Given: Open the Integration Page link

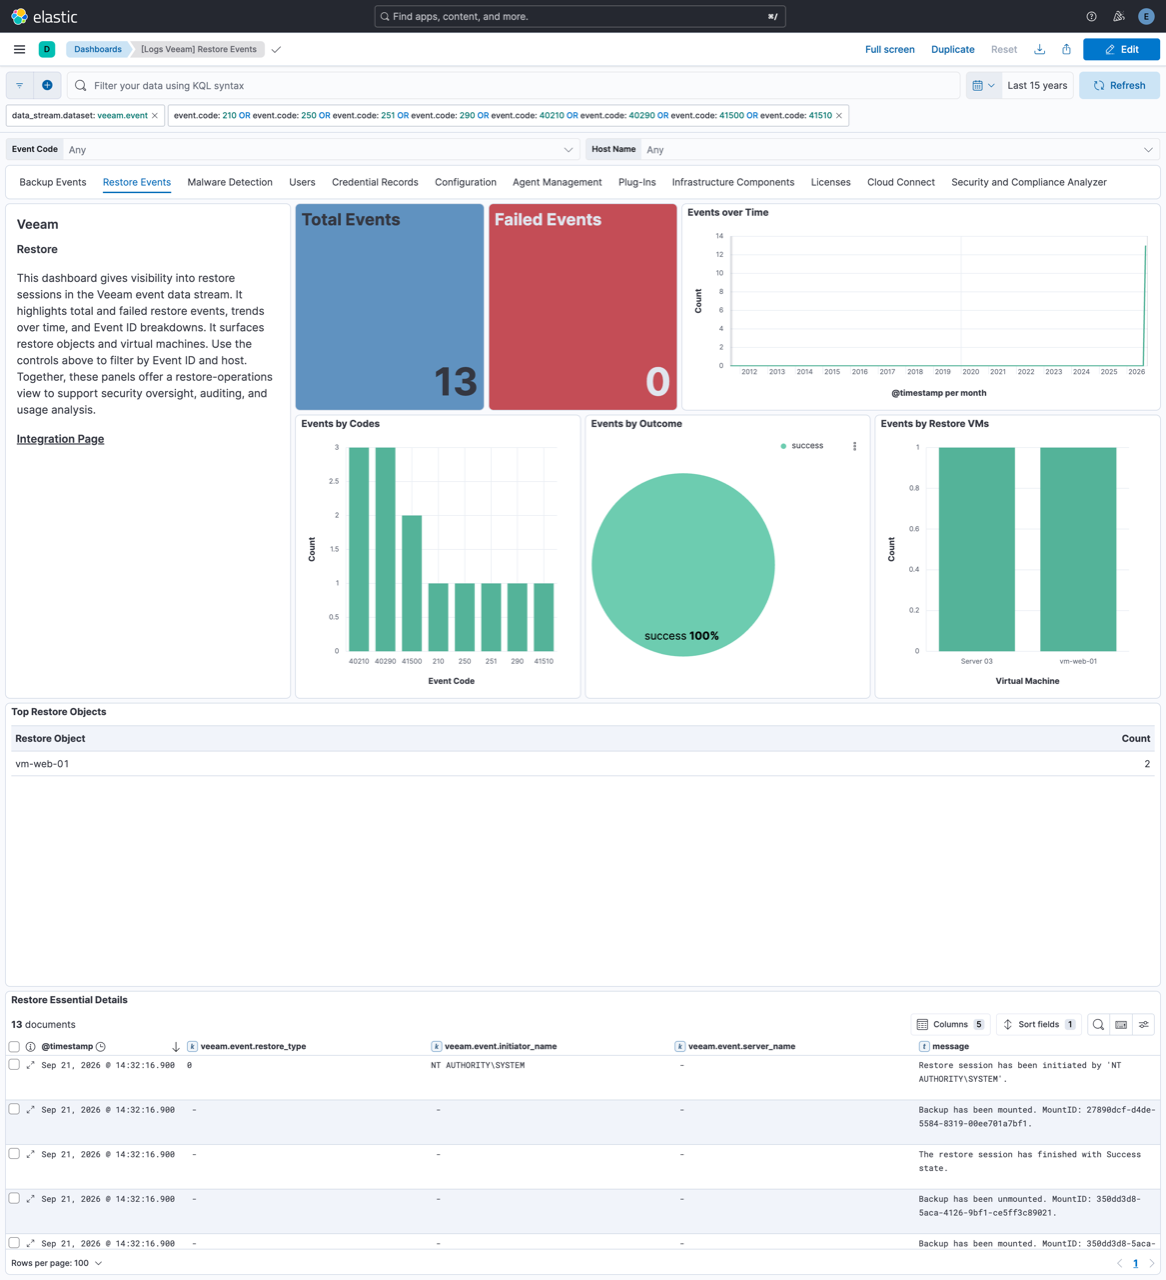Looking at the screenshot, I should tap(60, 439).
